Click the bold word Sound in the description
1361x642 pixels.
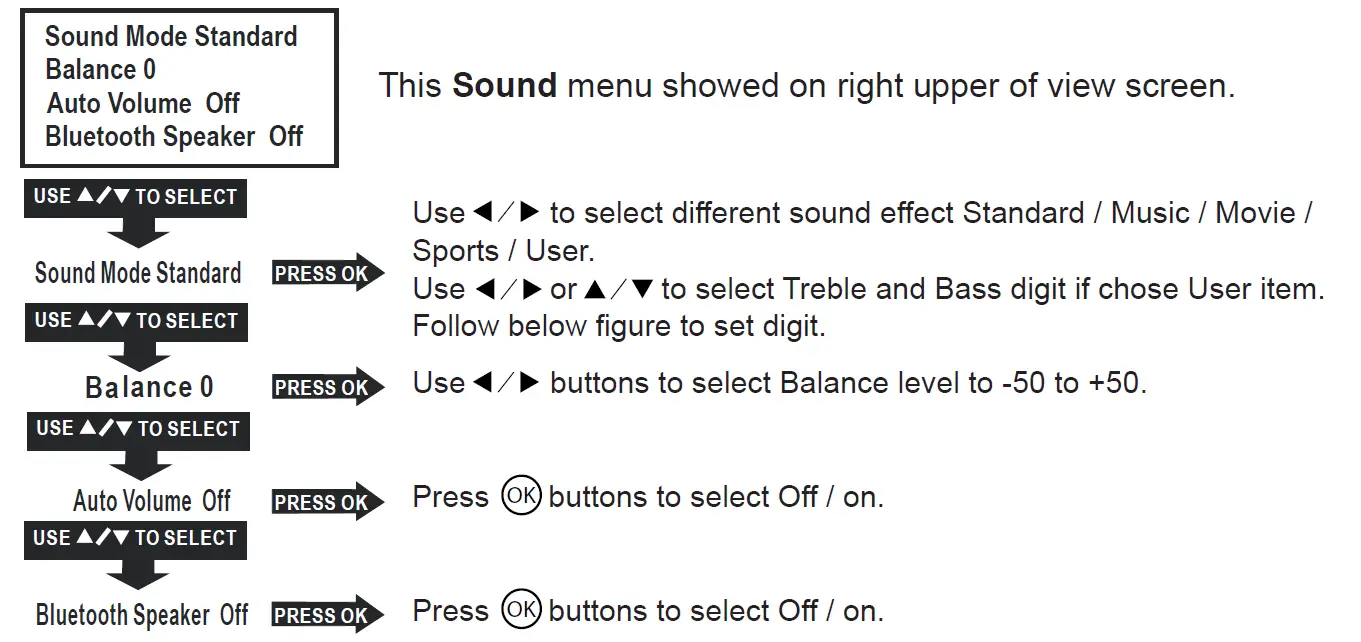tap(504, 86)
